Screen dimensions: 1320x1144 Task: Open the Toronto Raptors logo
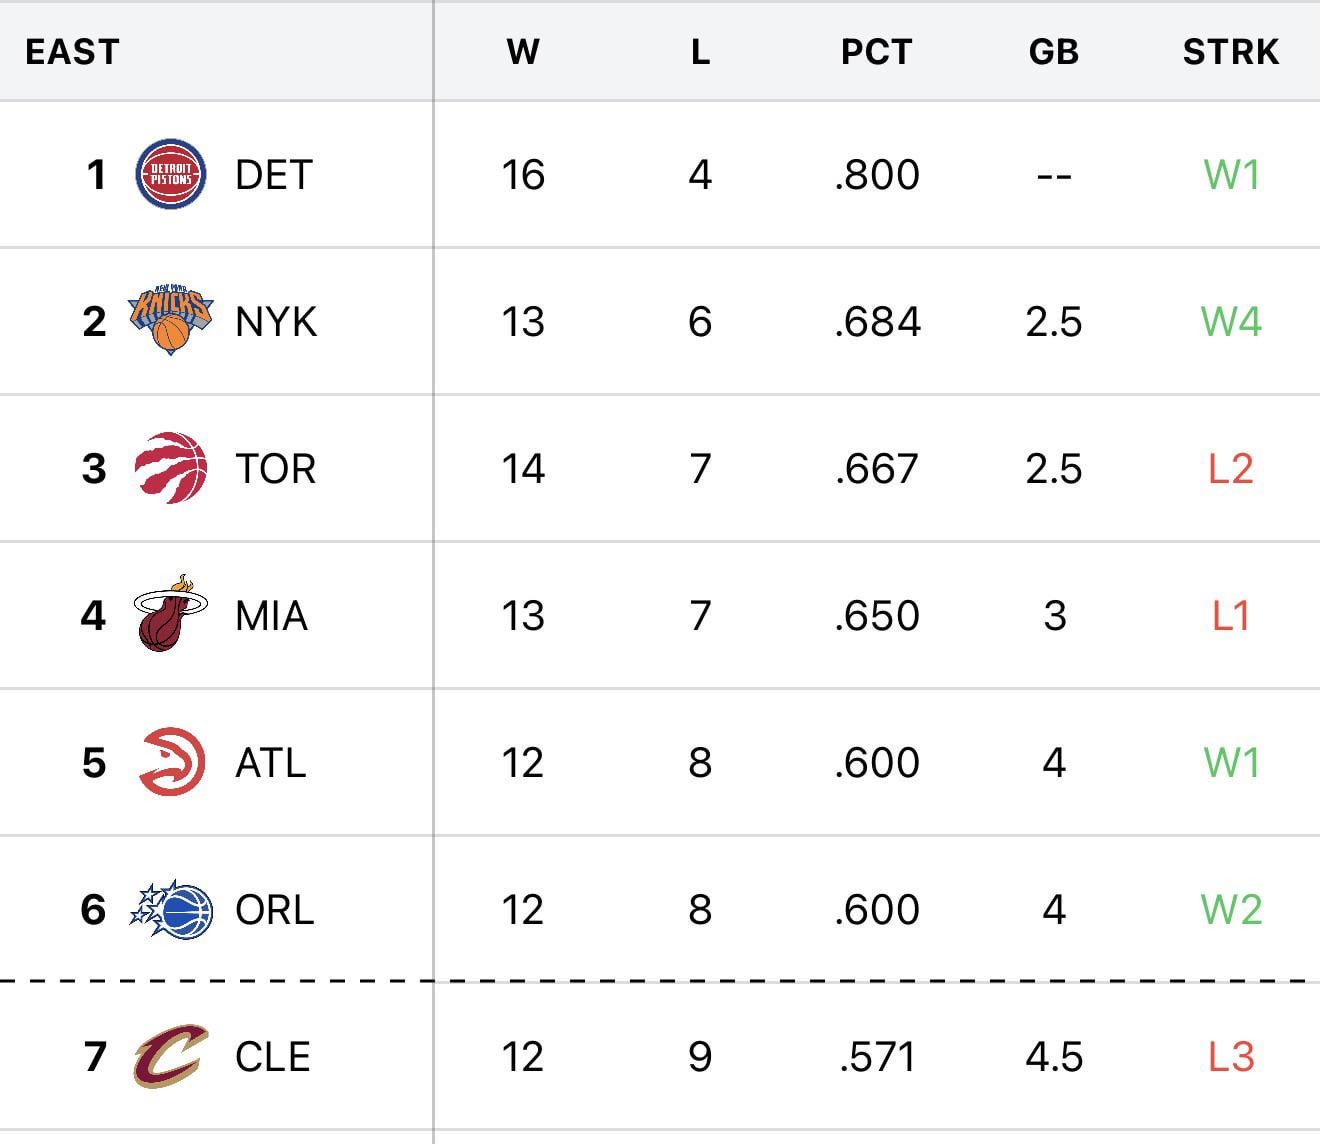[170, 468]
